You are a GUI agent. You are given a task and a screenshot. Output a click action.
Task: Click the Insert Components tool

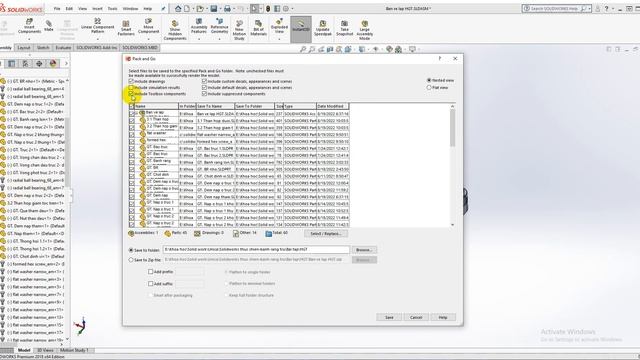29,26
